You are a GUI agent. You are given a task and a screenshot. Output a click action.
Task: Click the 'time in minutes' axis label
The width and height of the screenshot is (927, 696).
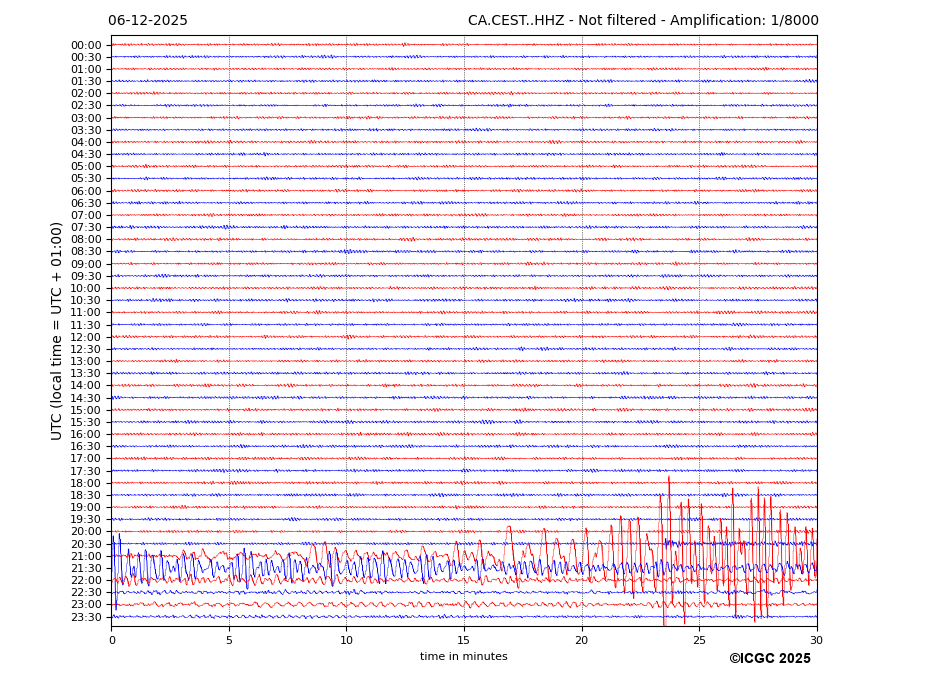tap(463, 657)
